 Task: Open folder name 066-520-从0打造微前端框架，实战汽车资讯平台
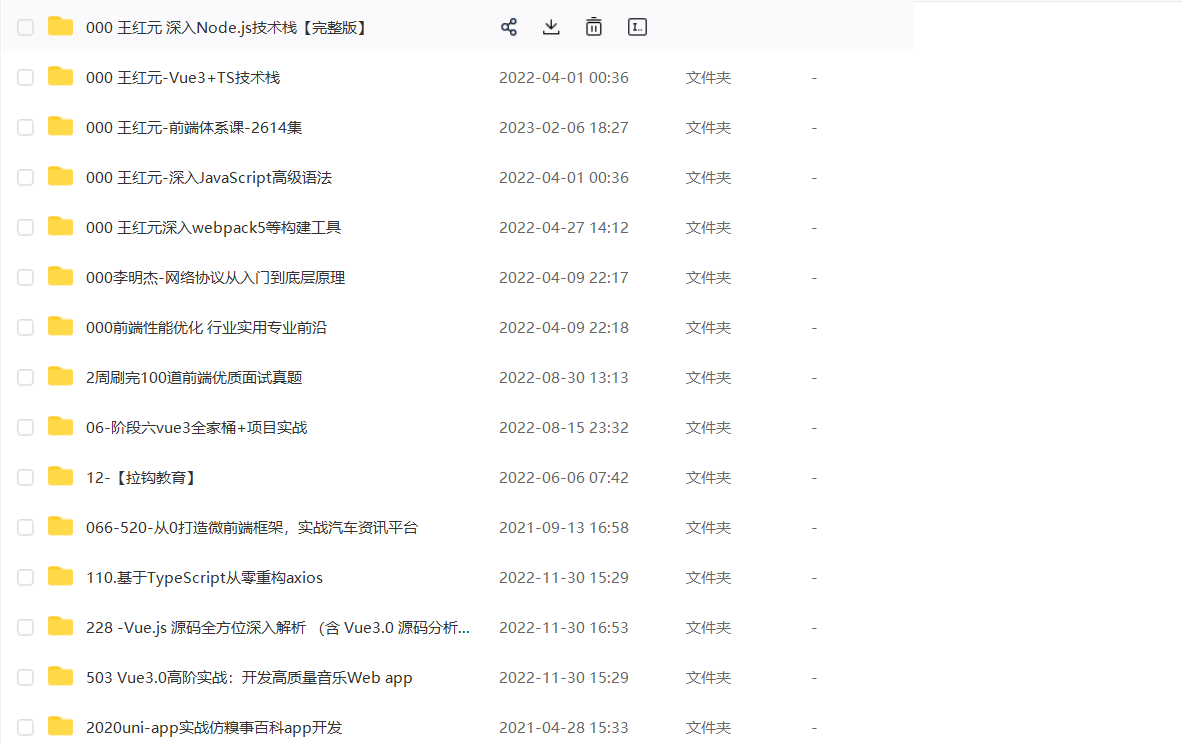click(252, 528)
